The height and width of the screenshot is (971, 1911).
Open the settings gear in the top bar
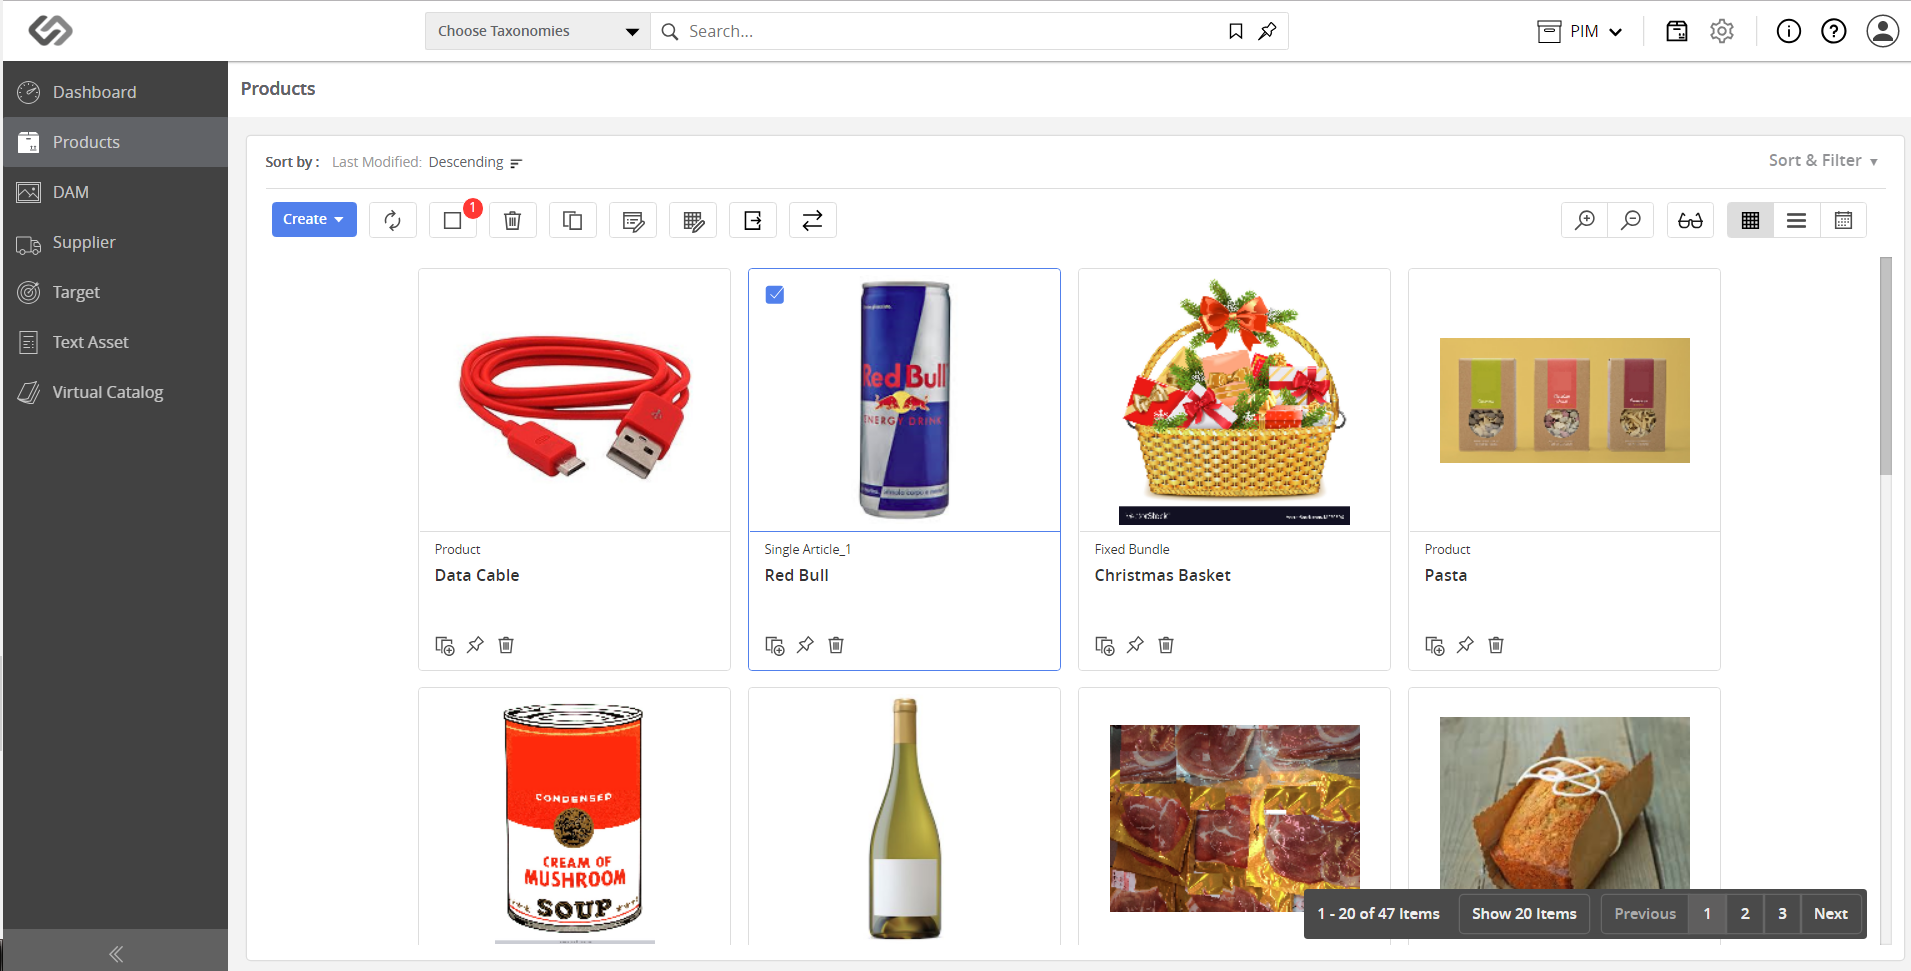click(x=1722, y=31)
